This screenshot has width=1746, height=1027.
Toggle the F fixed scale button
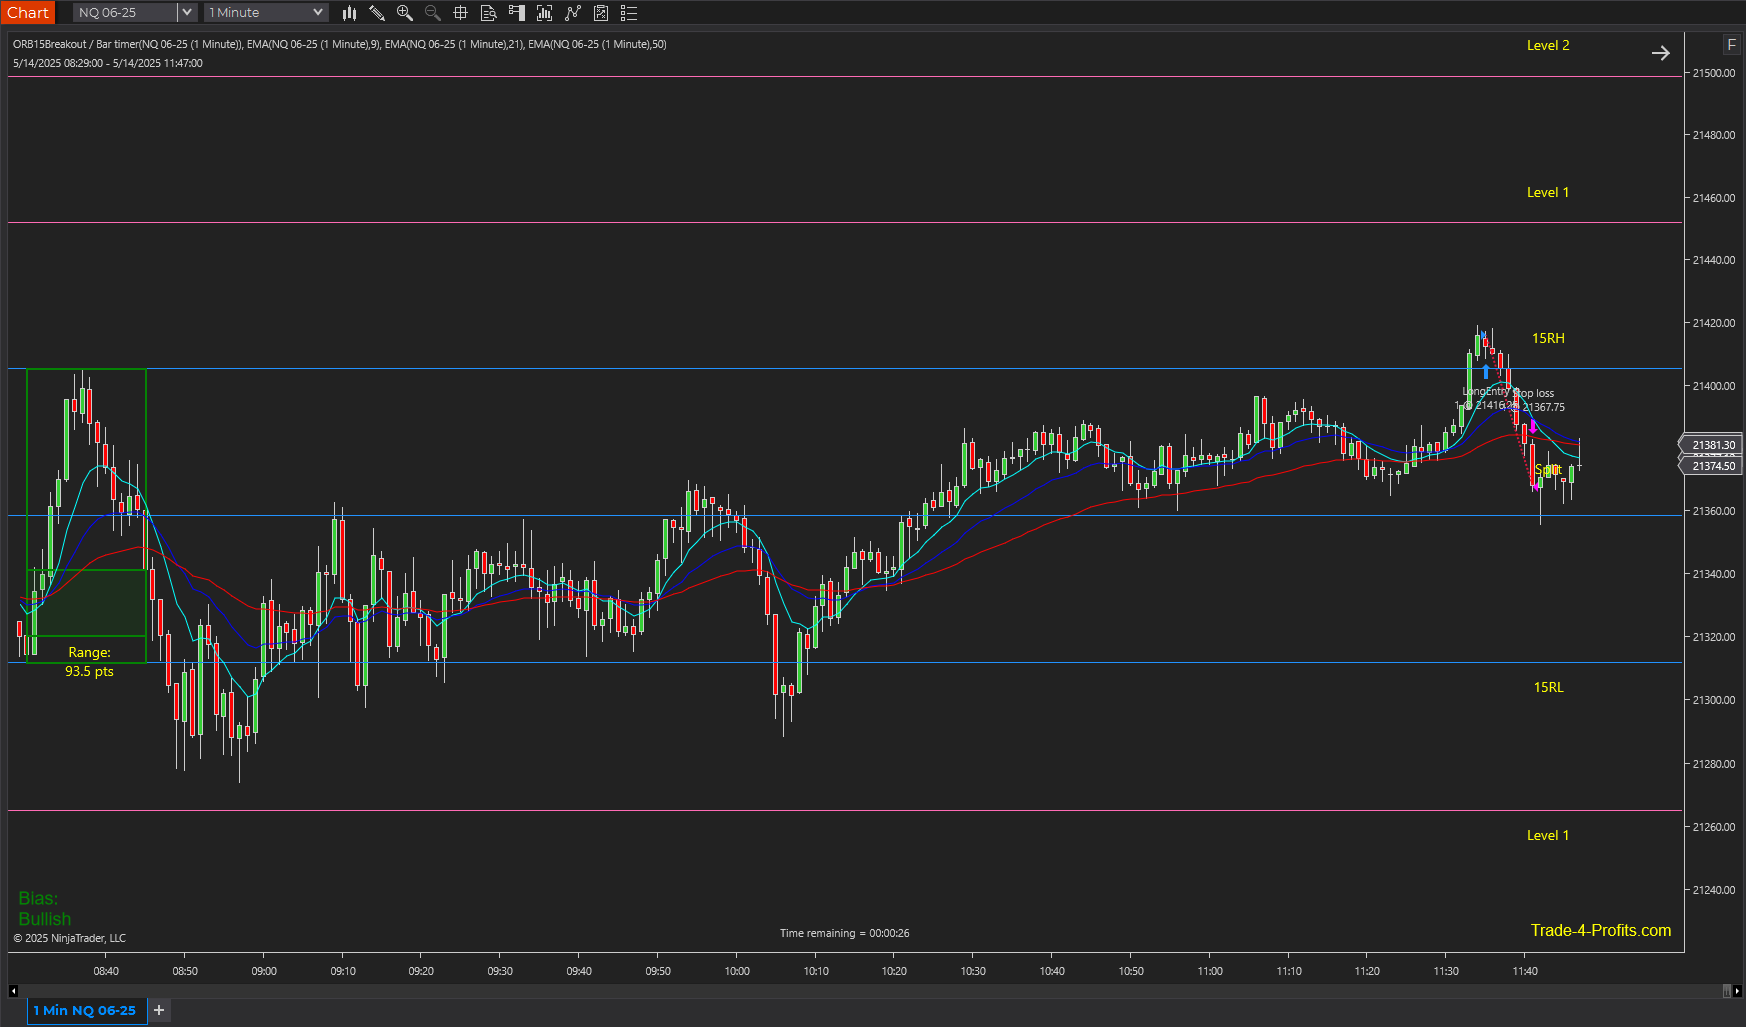tap(1732, 45)
